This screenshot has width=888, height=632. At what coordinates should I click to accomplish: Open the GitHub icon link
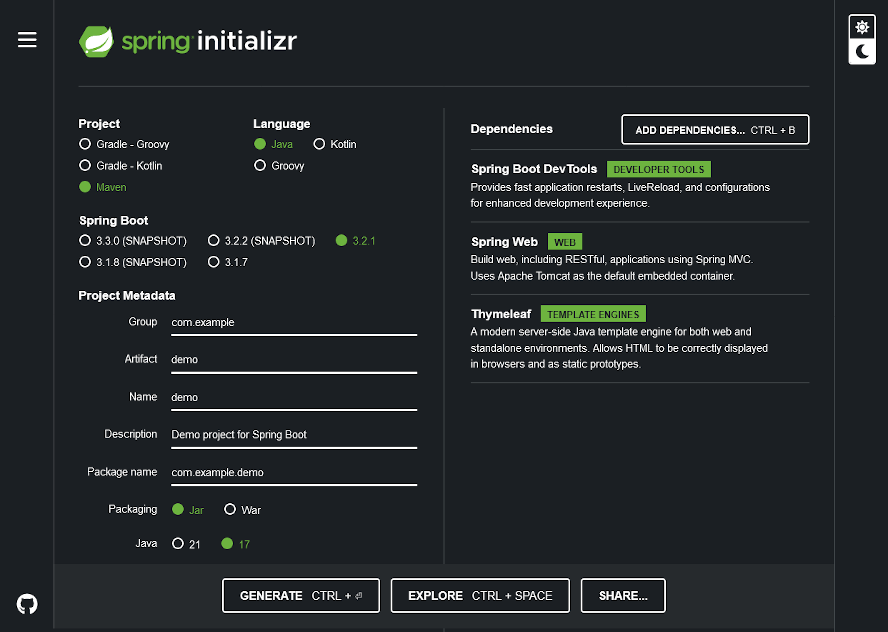tap(27, 604)
